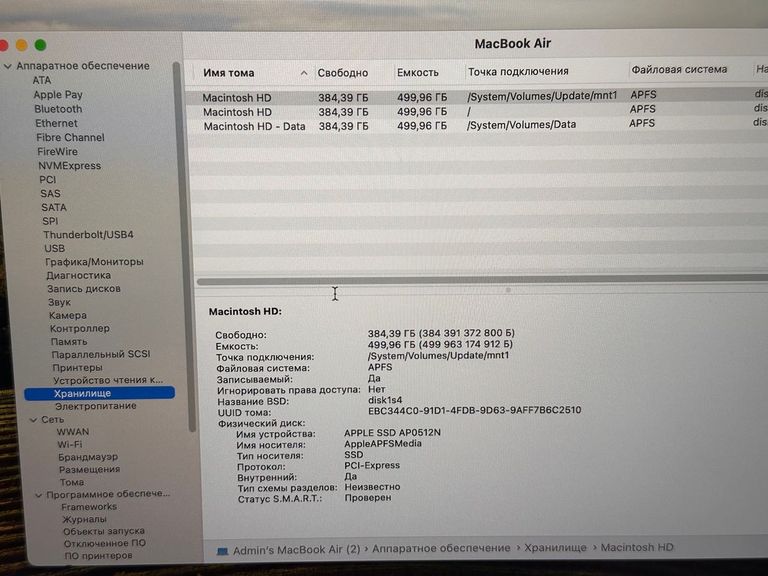Select Принтеры in sidebar
The width and height of the screenshot is (768, 576).
(77, 367)
